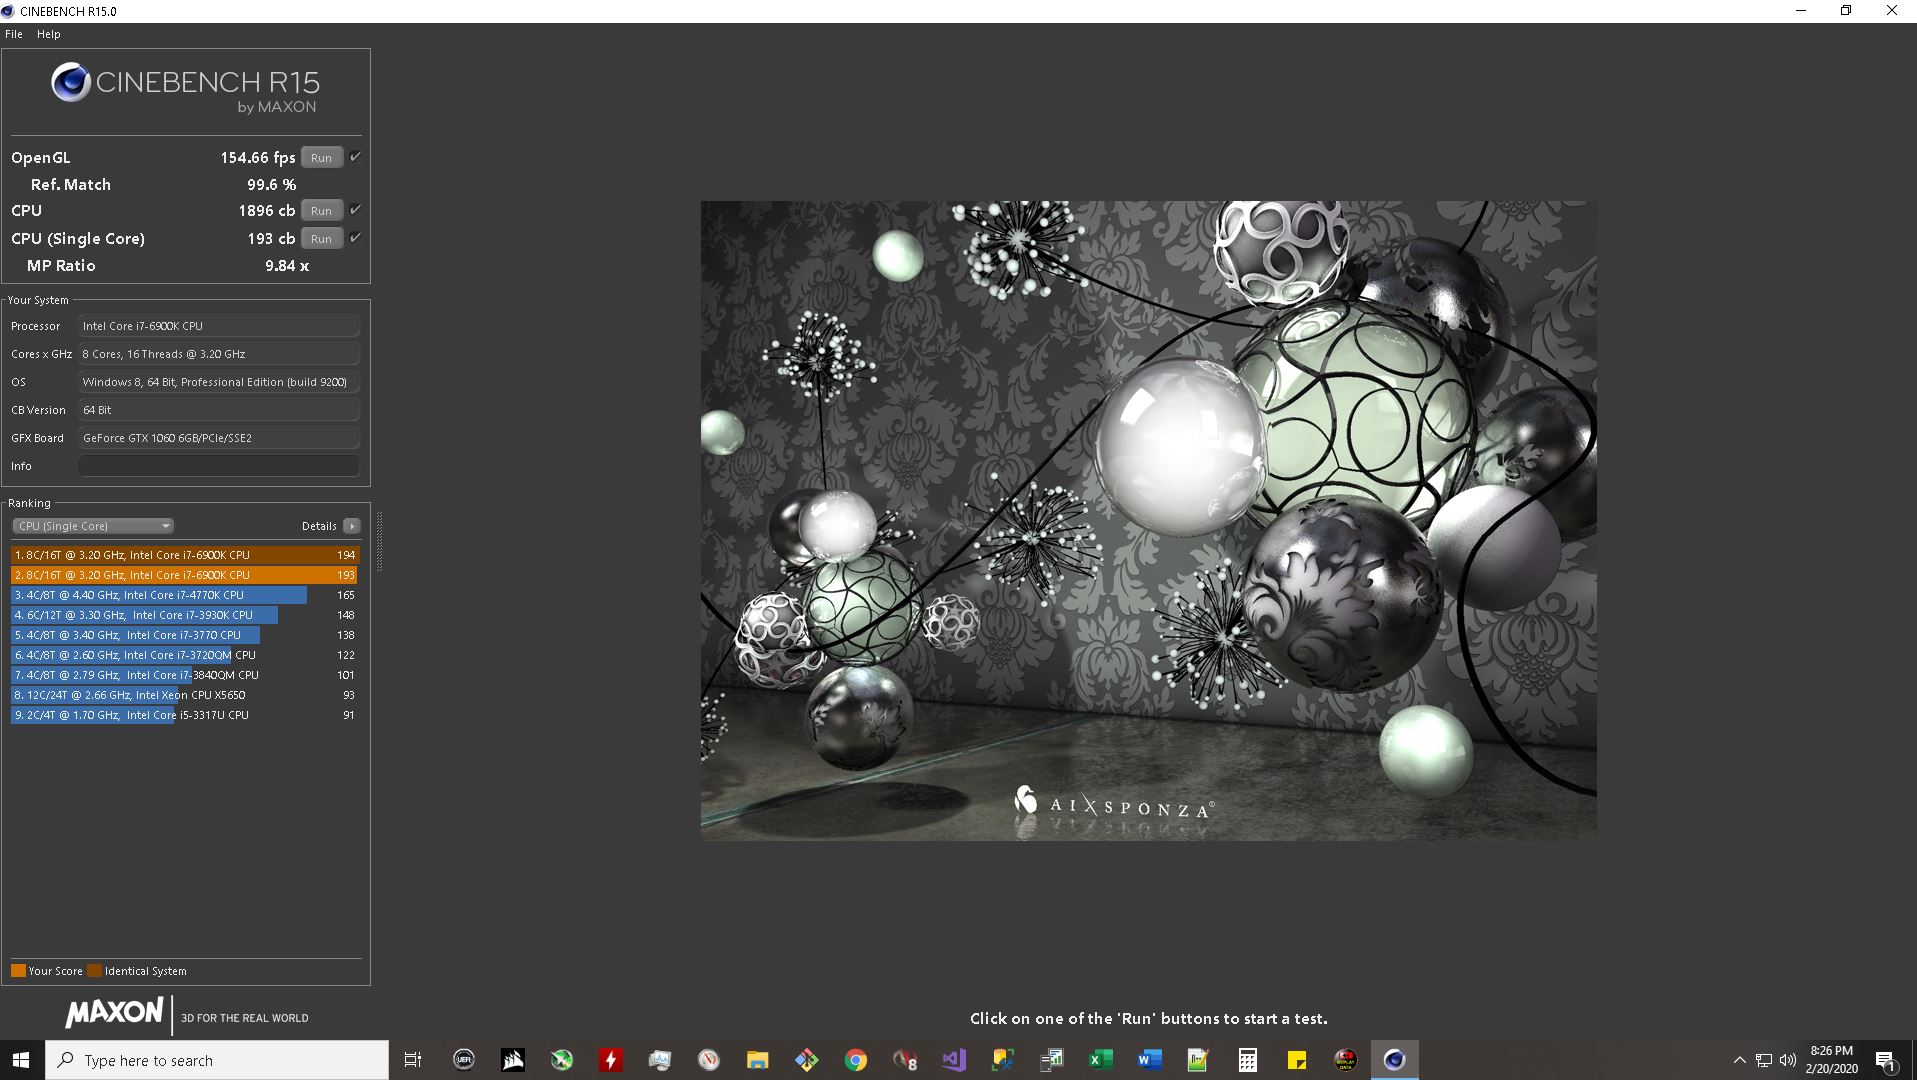1917x1080 pixels.
Task: Toggle the CPU test checkmark
Action: click(355, 210)
